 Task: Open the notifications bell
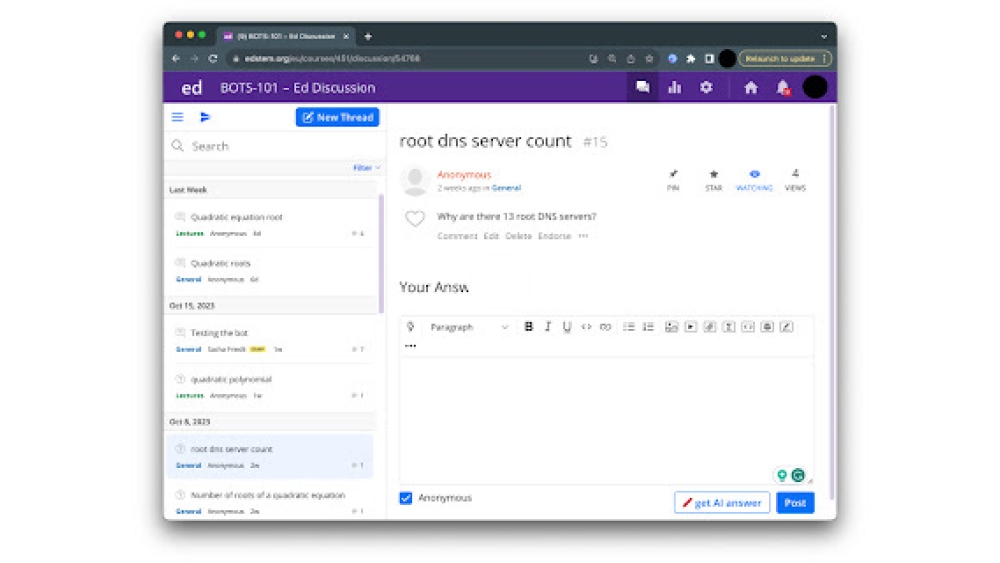click(783, 87)
